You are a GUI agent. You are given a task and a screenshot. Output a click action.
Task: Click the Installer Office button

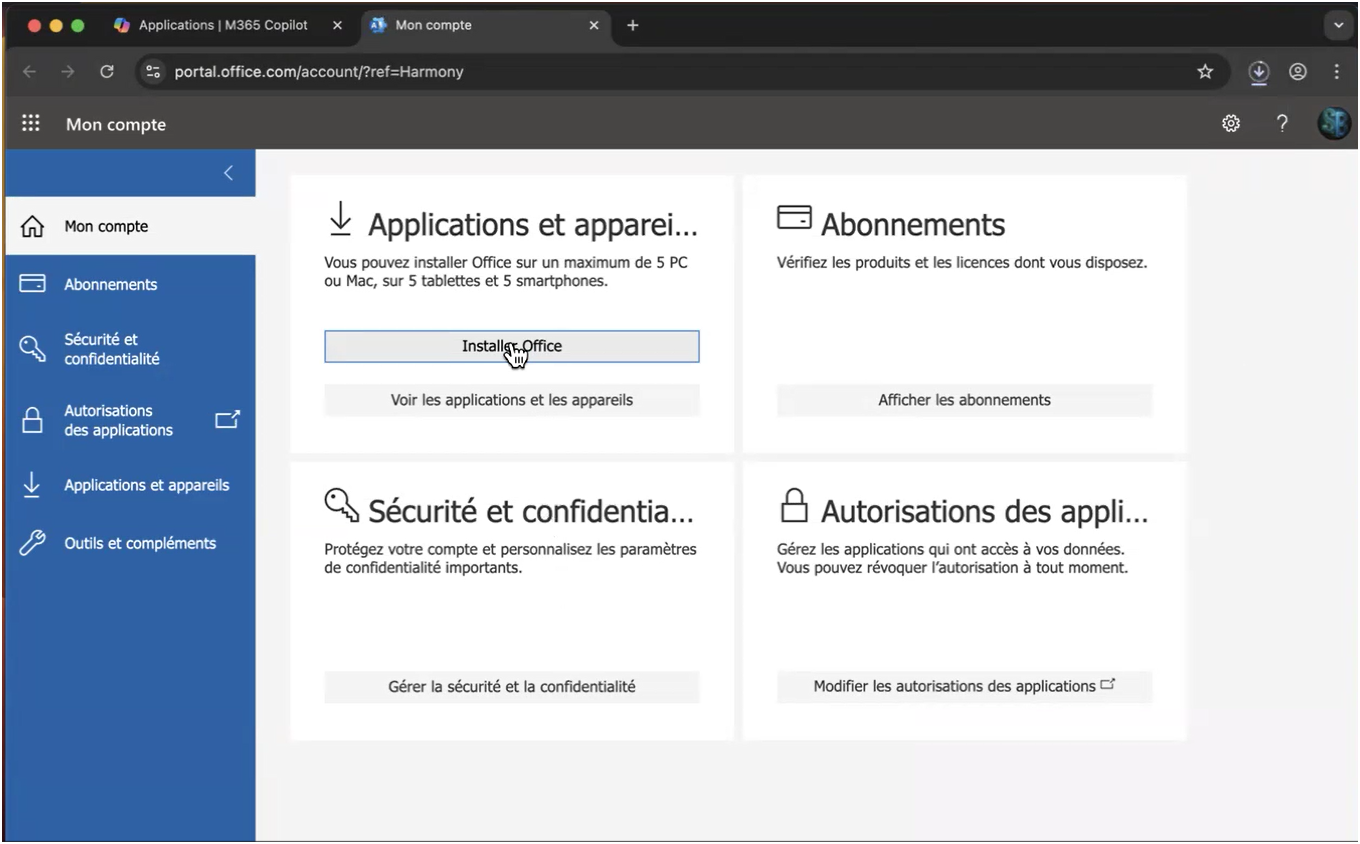tap(511, 346)
